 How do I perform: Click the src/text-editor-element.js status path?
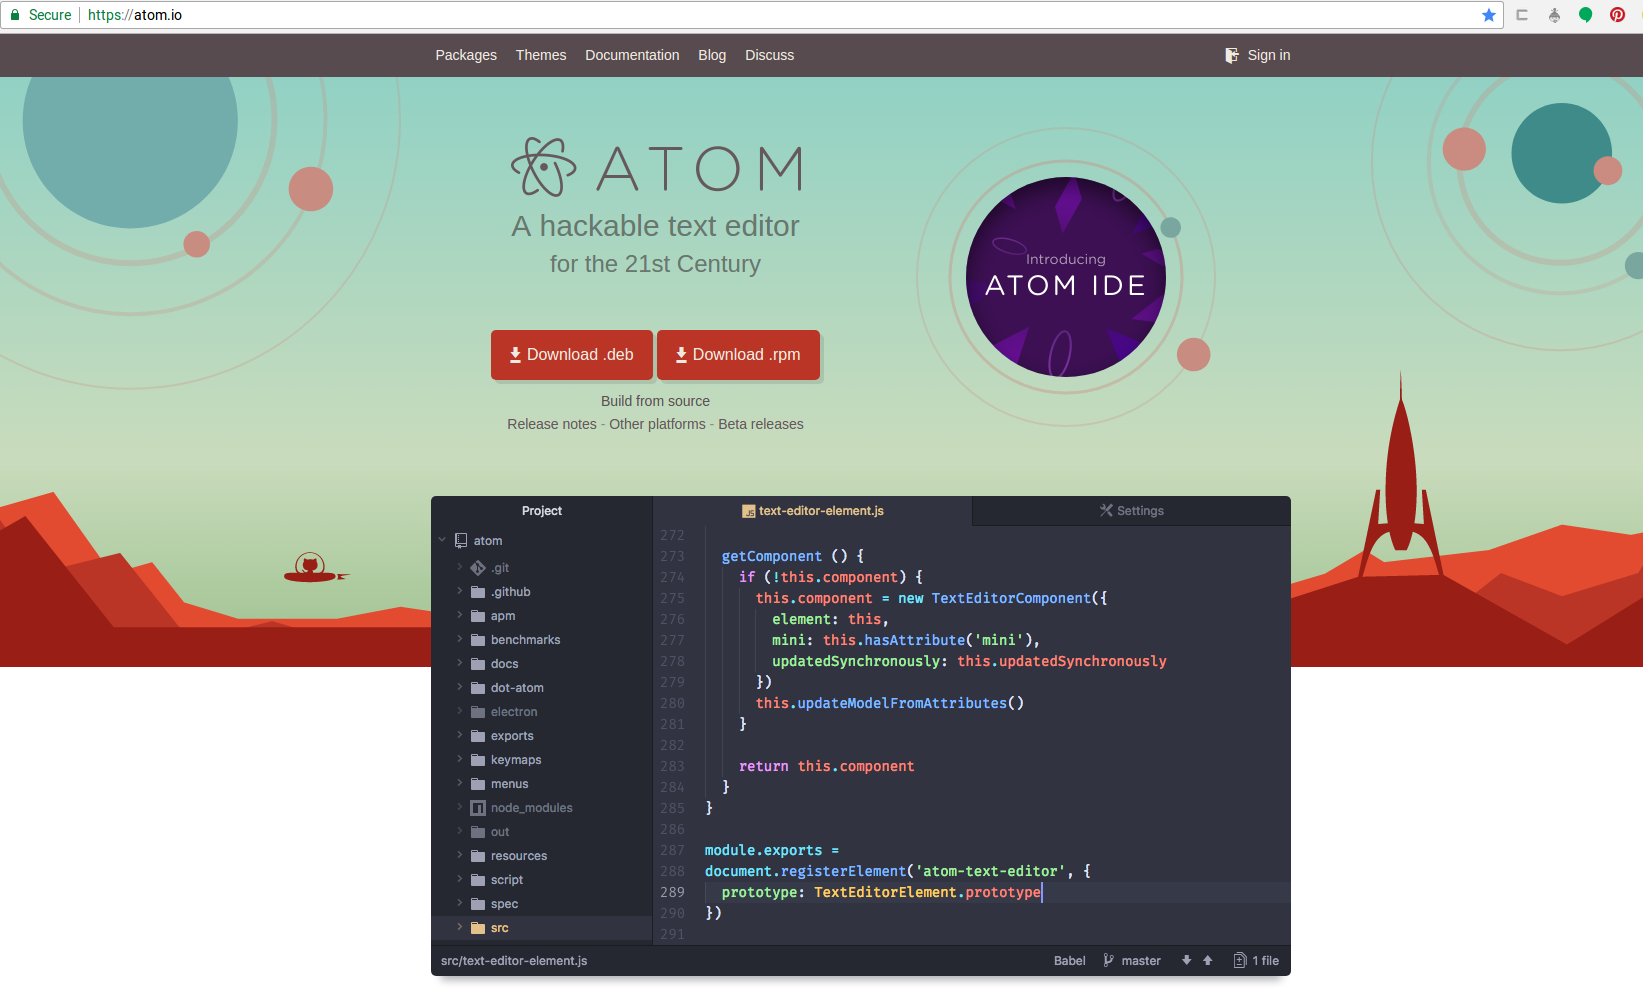tap(514, 961)
